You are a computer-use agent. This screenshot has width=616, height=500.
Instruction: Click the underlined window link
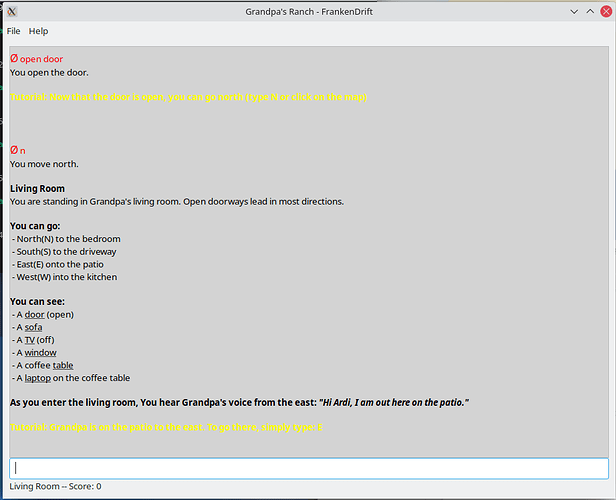(40, 353)
